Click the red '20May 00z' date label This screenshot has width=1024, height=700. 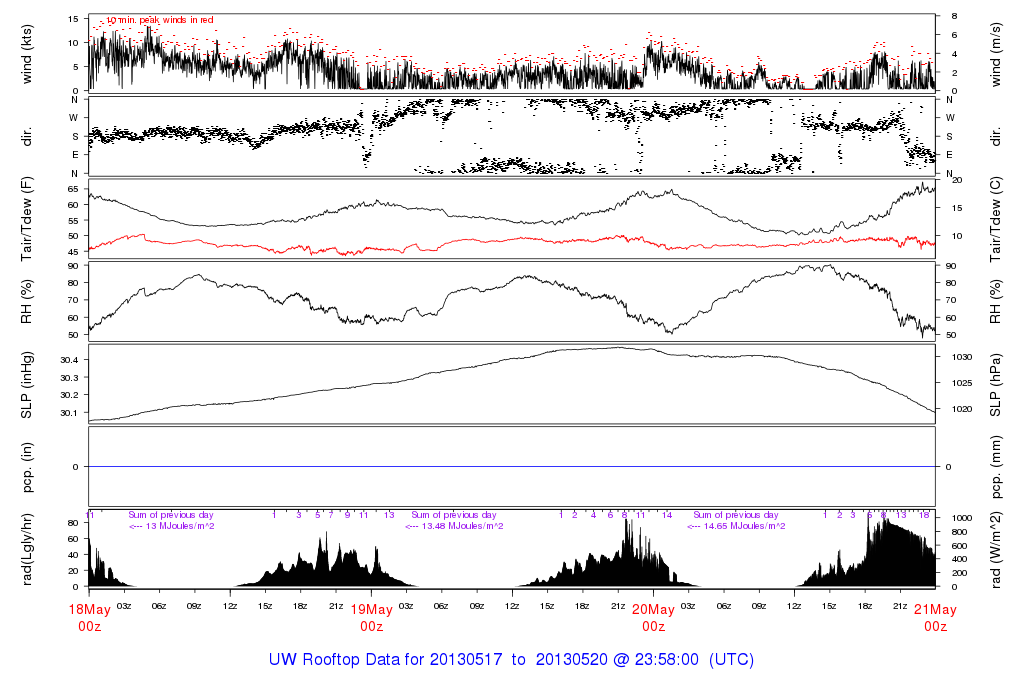pos(653,618)
